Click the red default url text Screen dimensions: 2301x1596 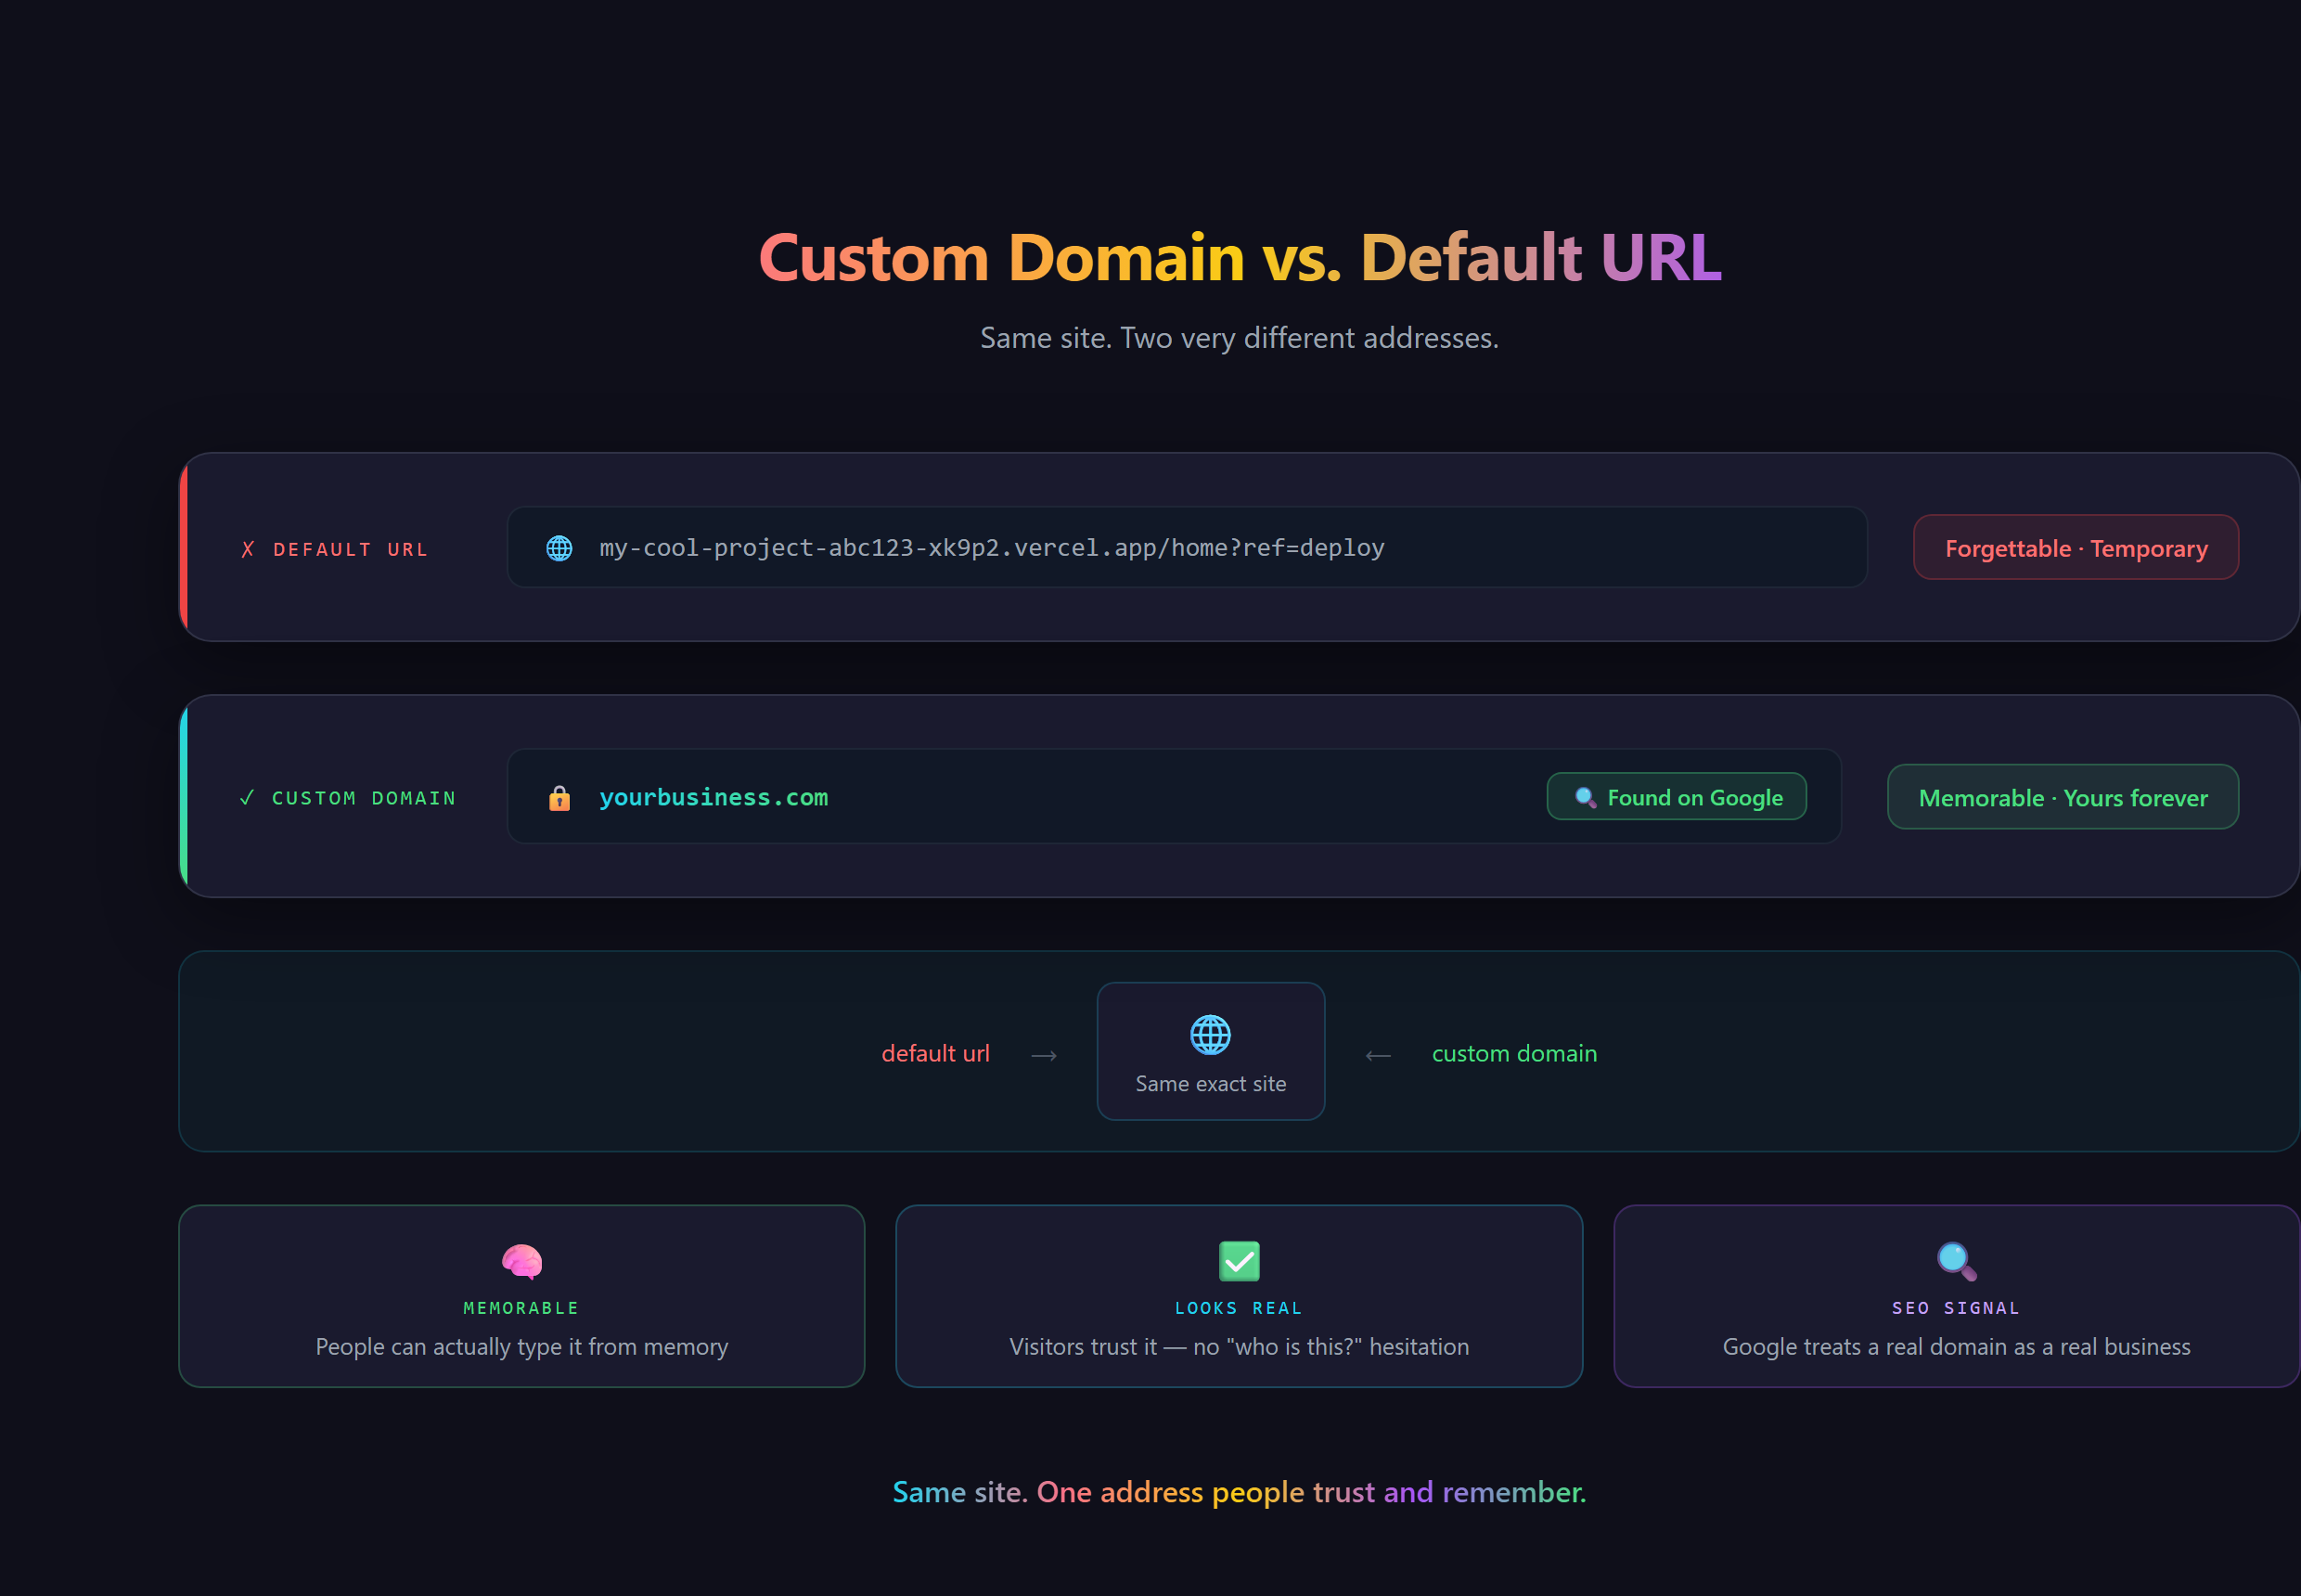coord(936,1053)
